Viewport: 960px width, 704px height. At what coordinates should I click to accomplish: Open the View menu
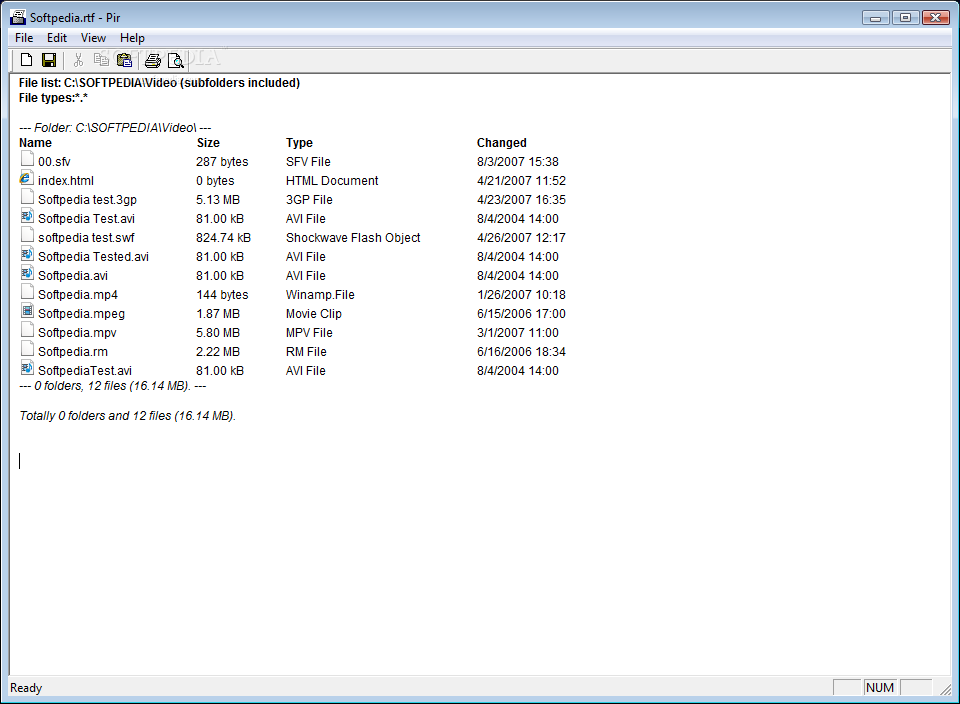93,38
